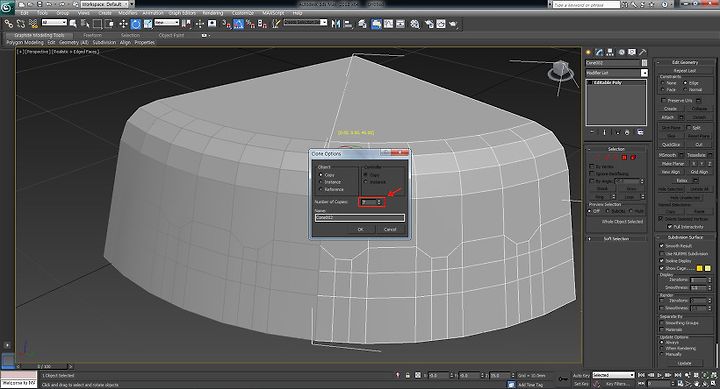Screen dimensions: 720x389
Task: Click the Render Production teapot icon
Action: 452,23
